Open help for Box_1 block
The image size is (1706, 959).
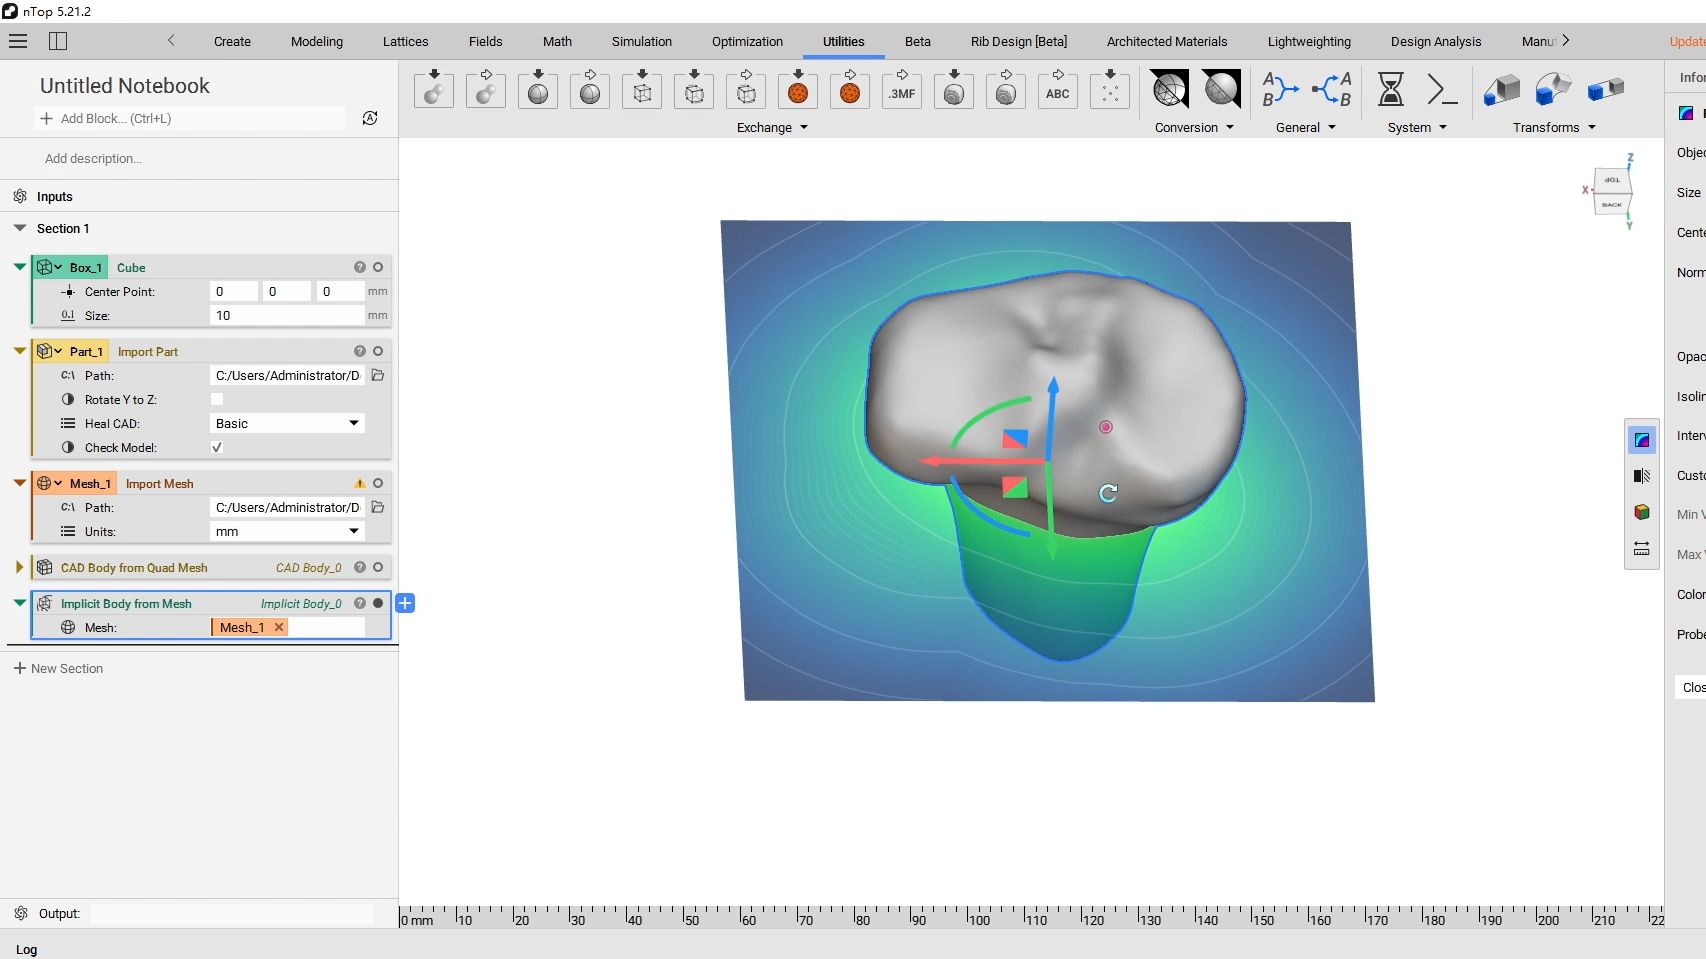point(360,267)
